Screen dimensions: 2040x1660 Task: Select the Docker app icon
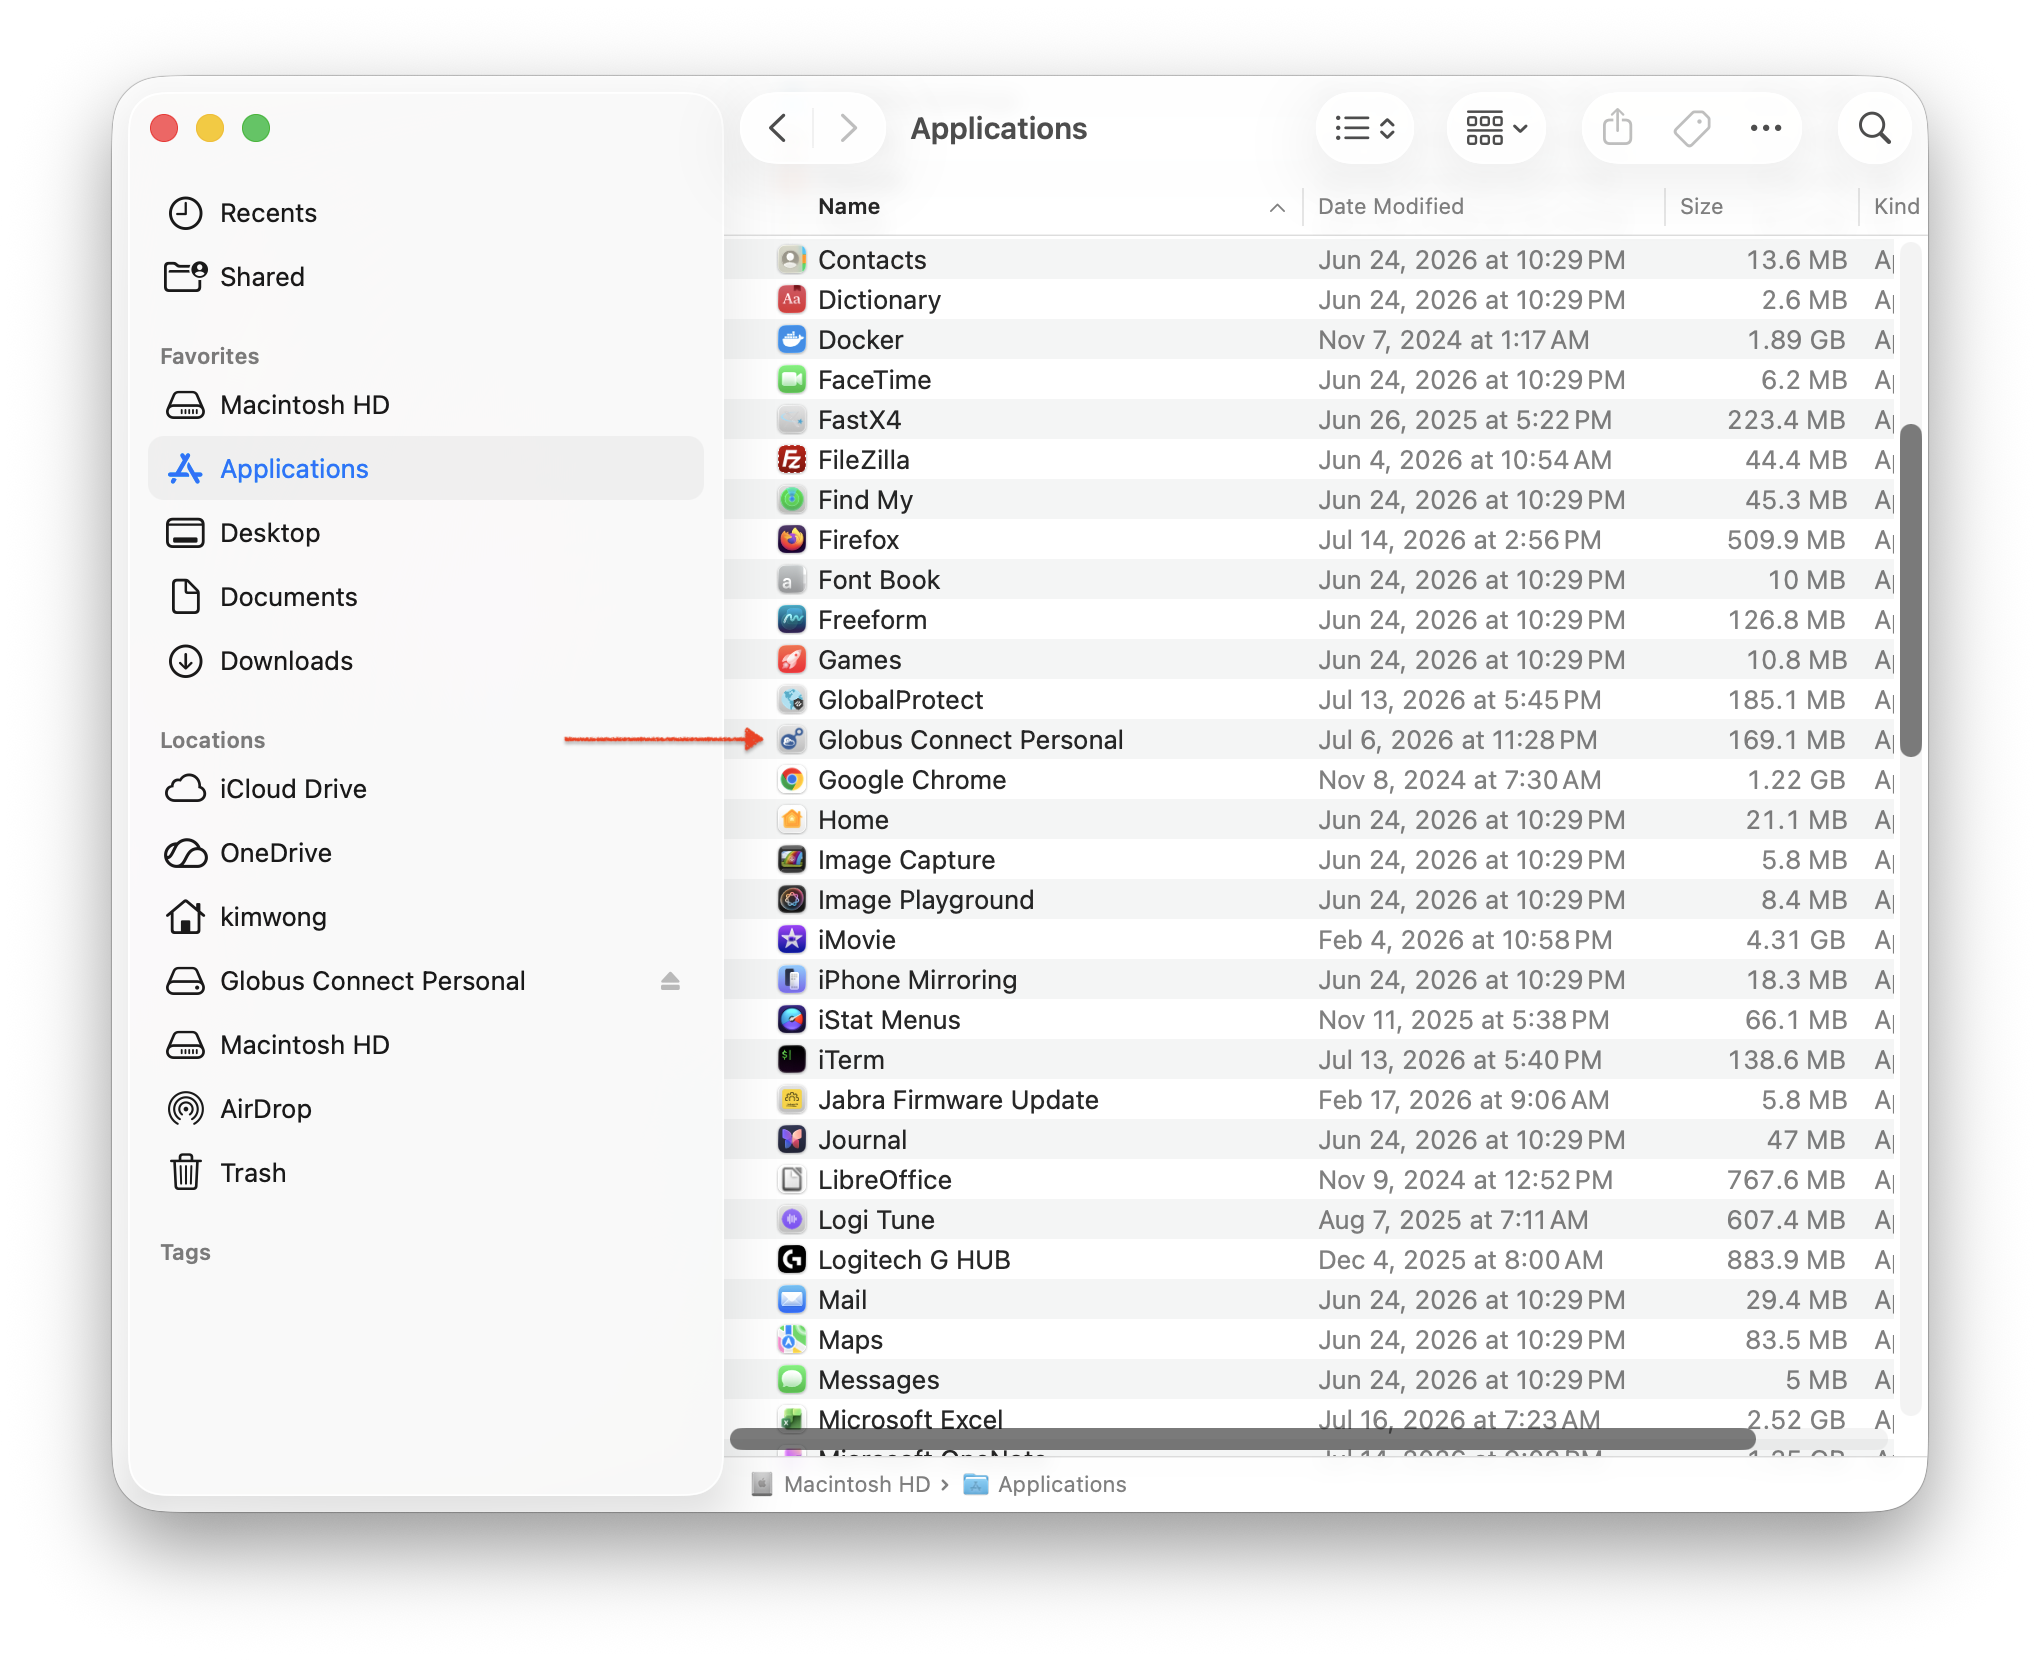coord(792,340)
